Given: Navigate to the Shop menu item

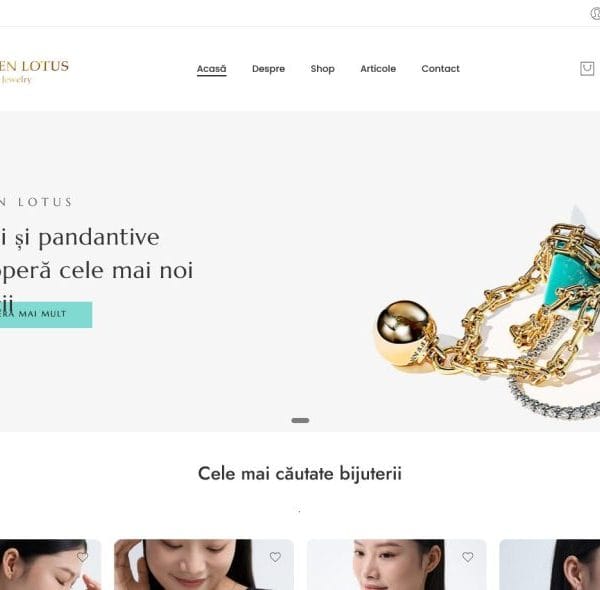Looking at the screenshot, I should pos(323,69).
